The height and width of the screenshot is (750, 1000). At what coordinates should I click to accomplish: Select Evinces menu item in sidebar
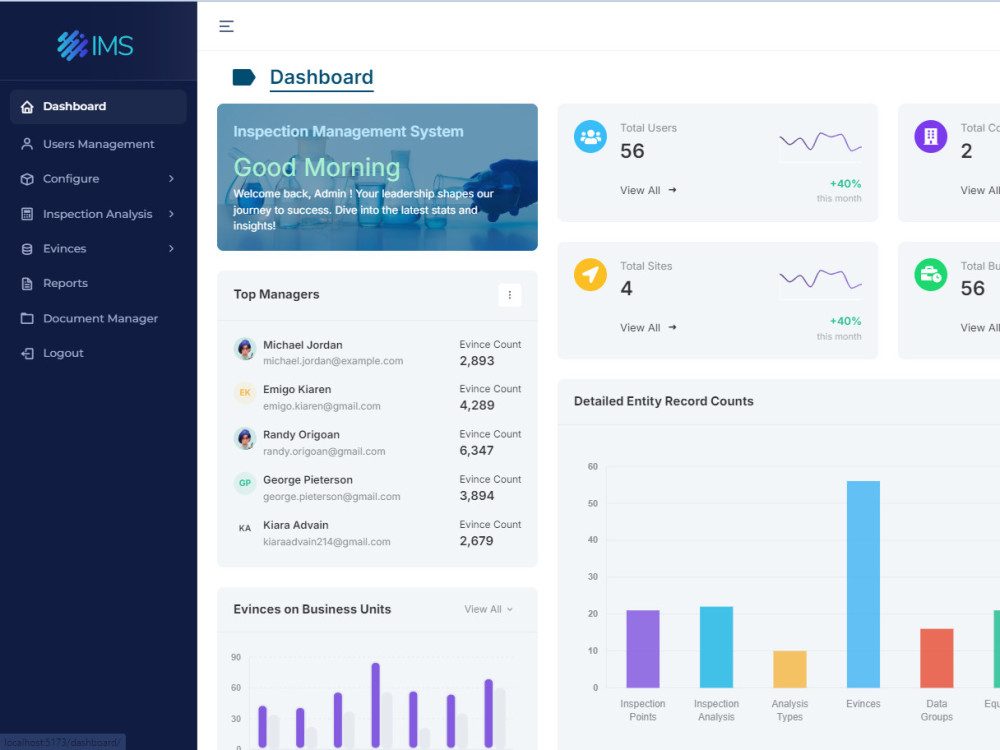98,248
